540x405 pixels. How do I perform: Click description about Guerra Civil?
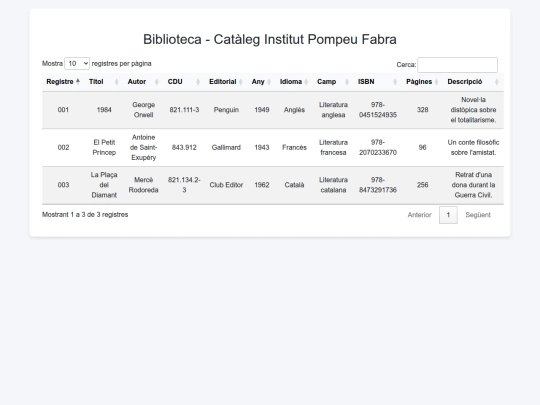pyautogui.click(x=473, y=185)
